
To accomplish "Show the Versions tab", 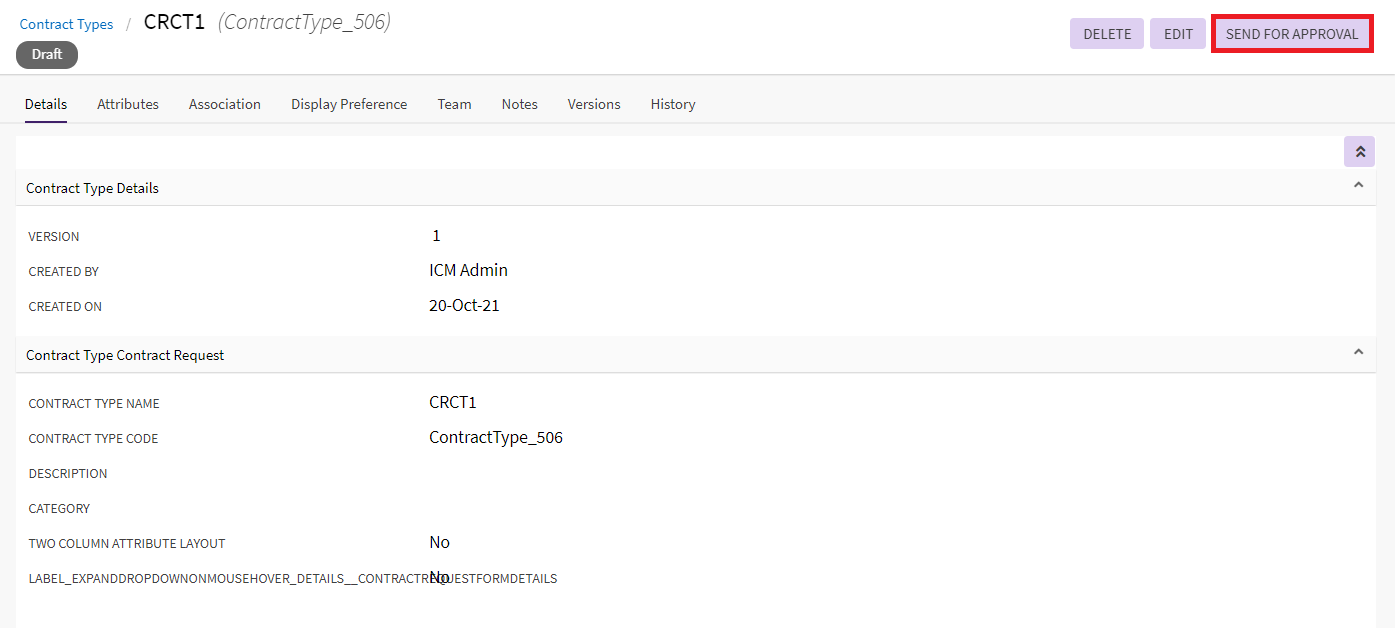I will click(x=594, y=104).
